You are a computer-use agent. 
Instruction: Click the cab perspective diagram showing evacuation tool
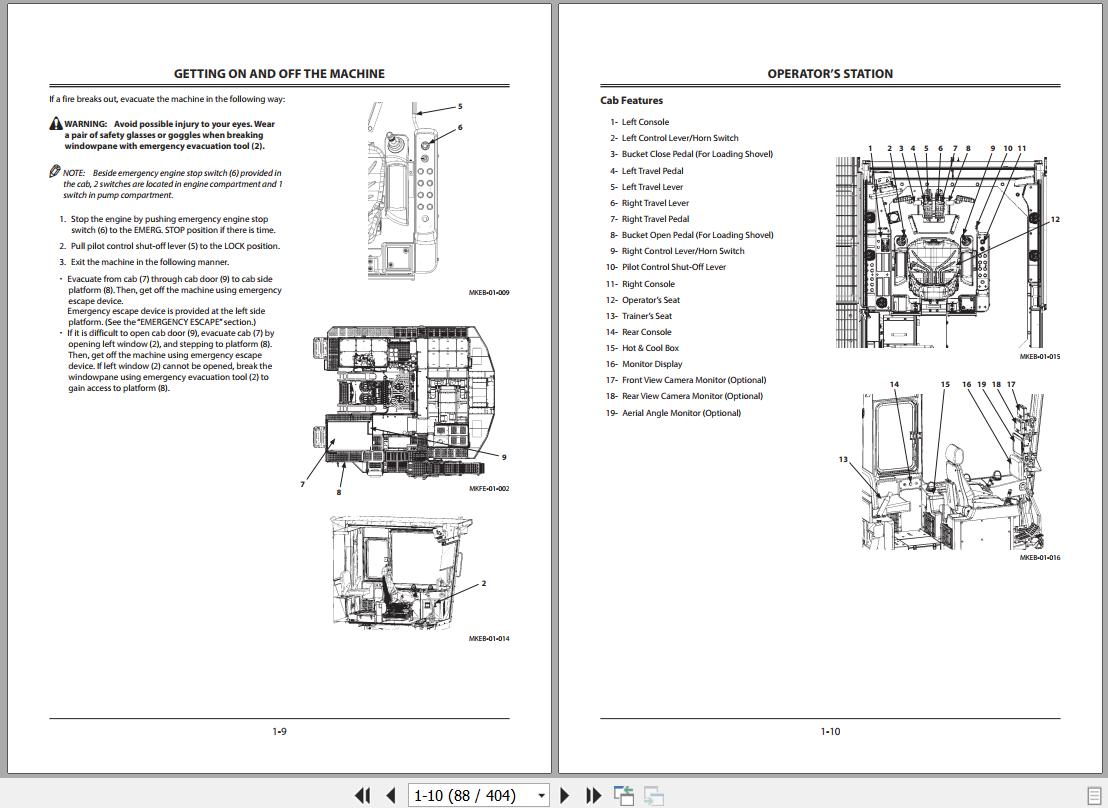coord(402,571)
